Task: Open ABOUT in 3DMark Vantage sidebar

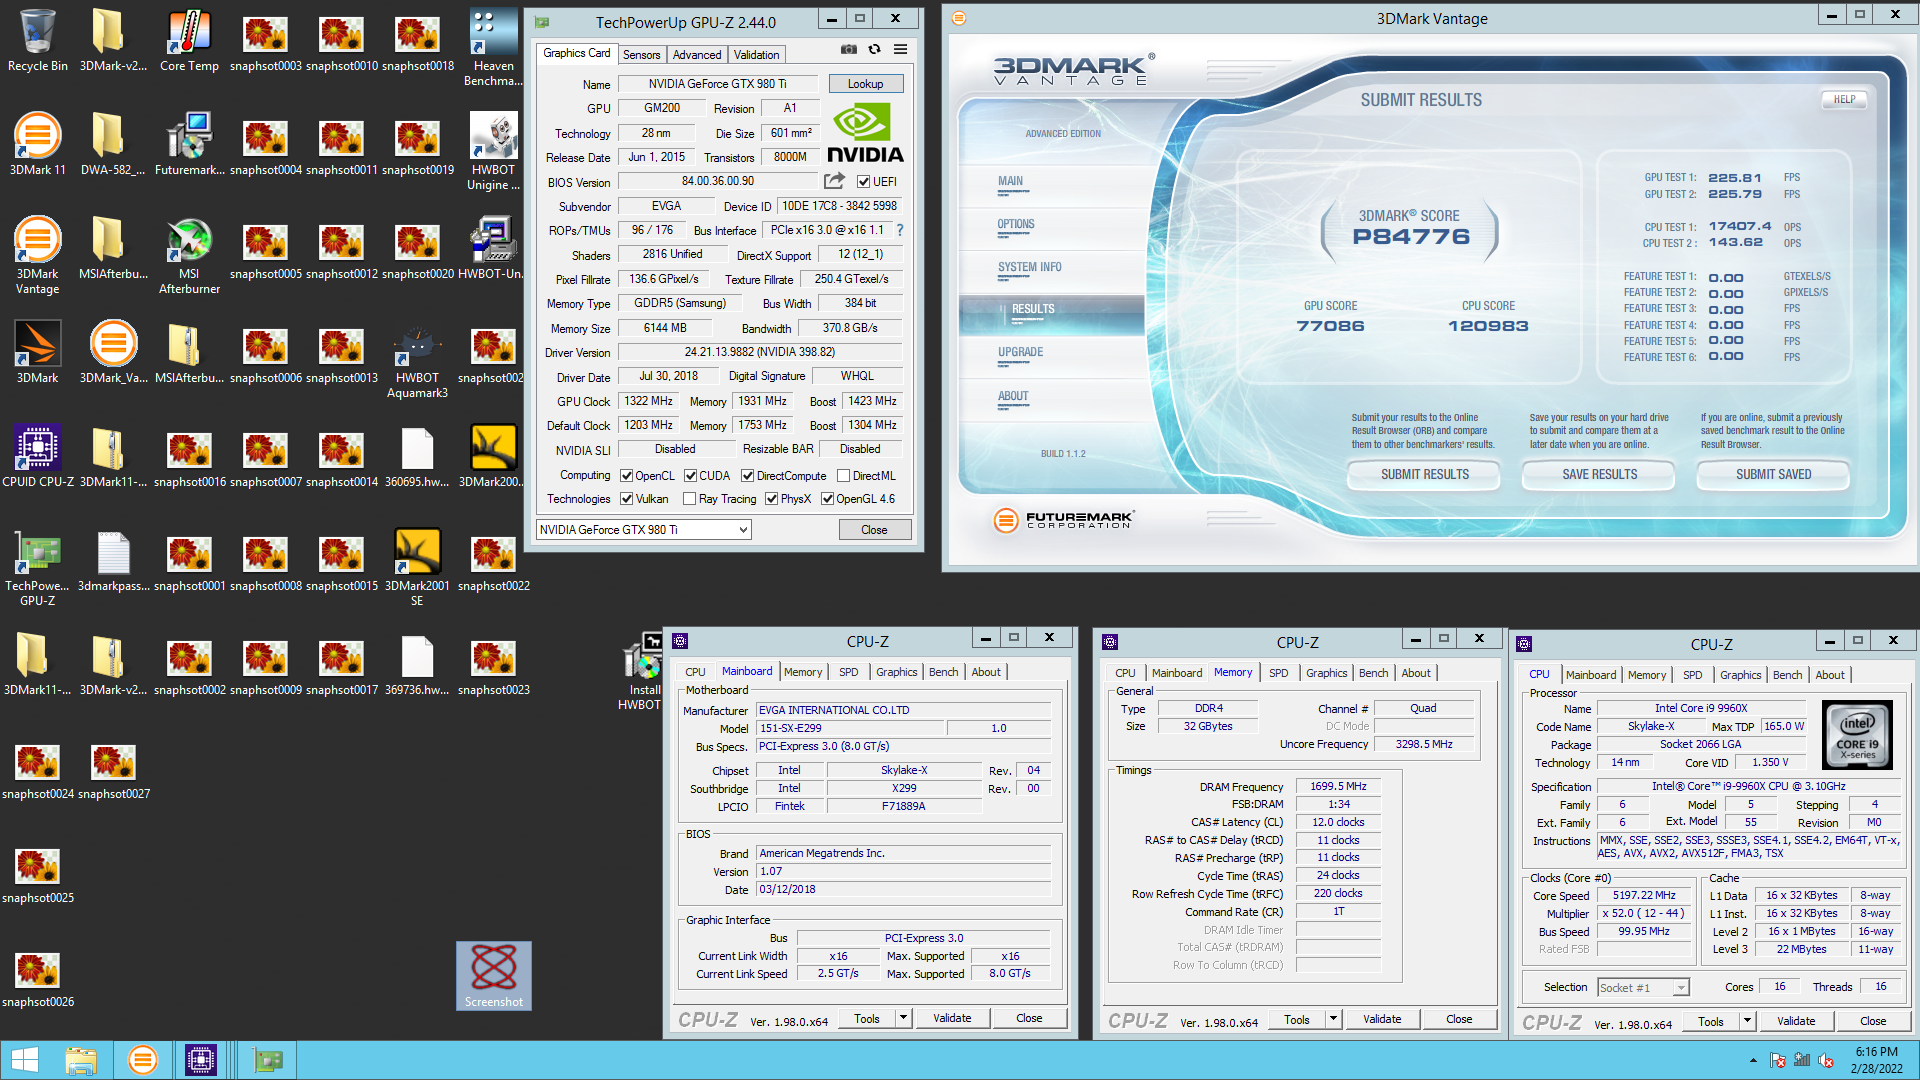Action: coord(1012,396)
